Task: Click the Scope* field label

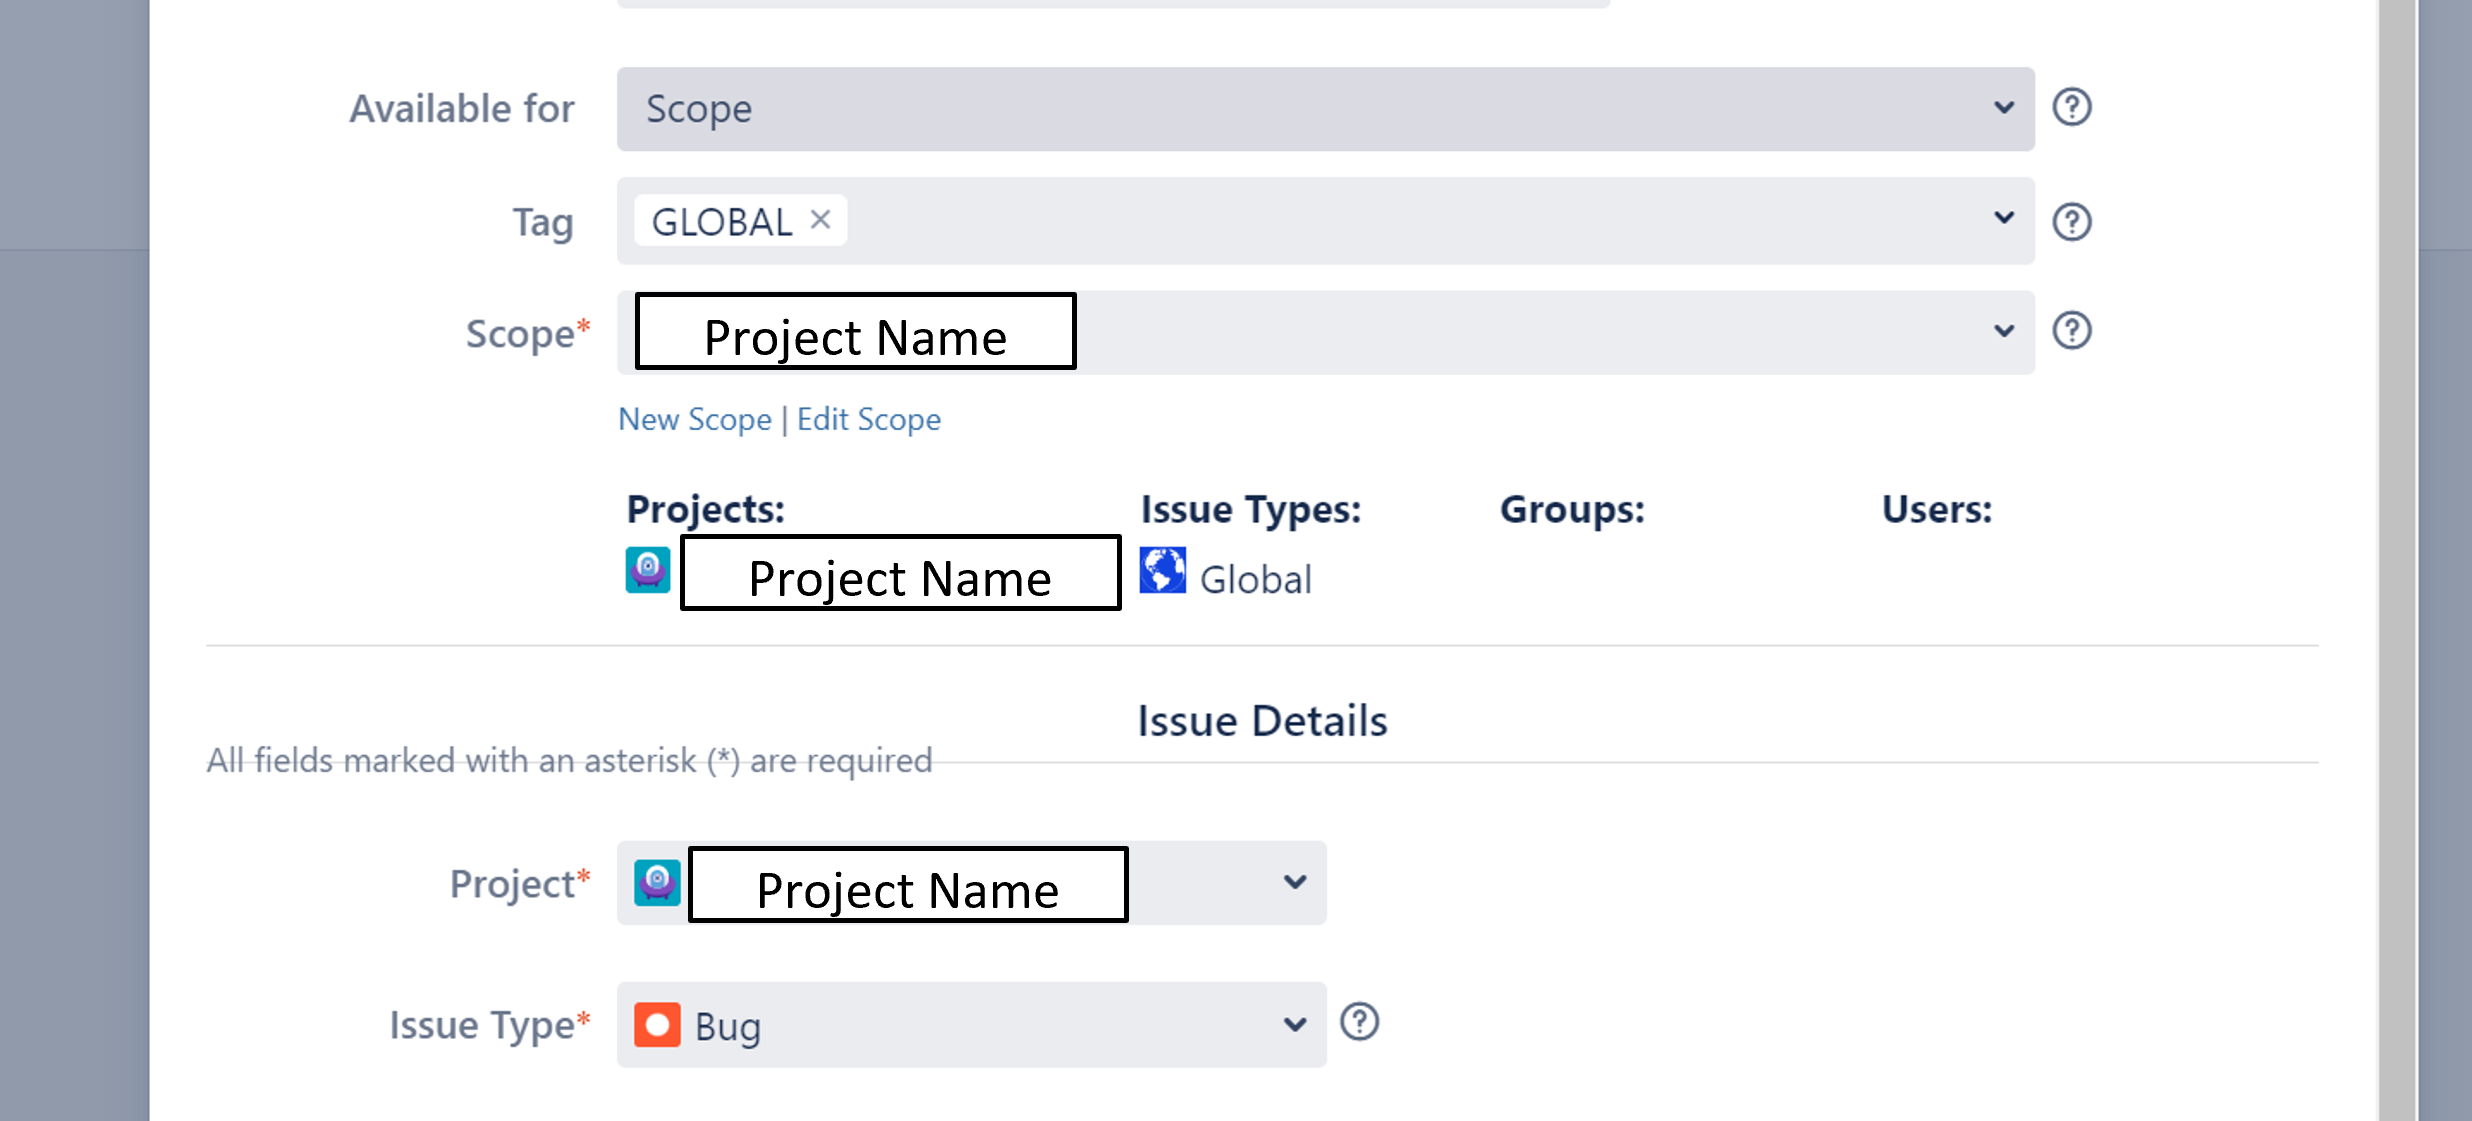Action: point(529,334)
